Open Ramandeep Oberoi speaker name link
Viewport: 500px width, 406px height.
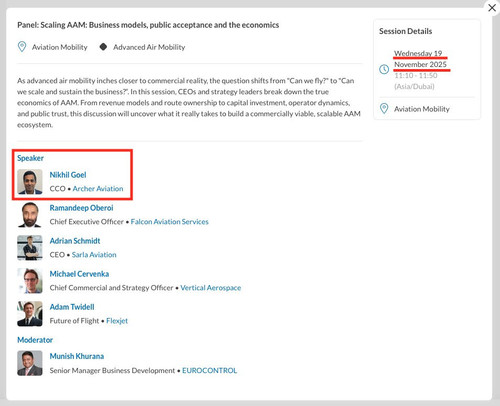click(x=81, y=208)
